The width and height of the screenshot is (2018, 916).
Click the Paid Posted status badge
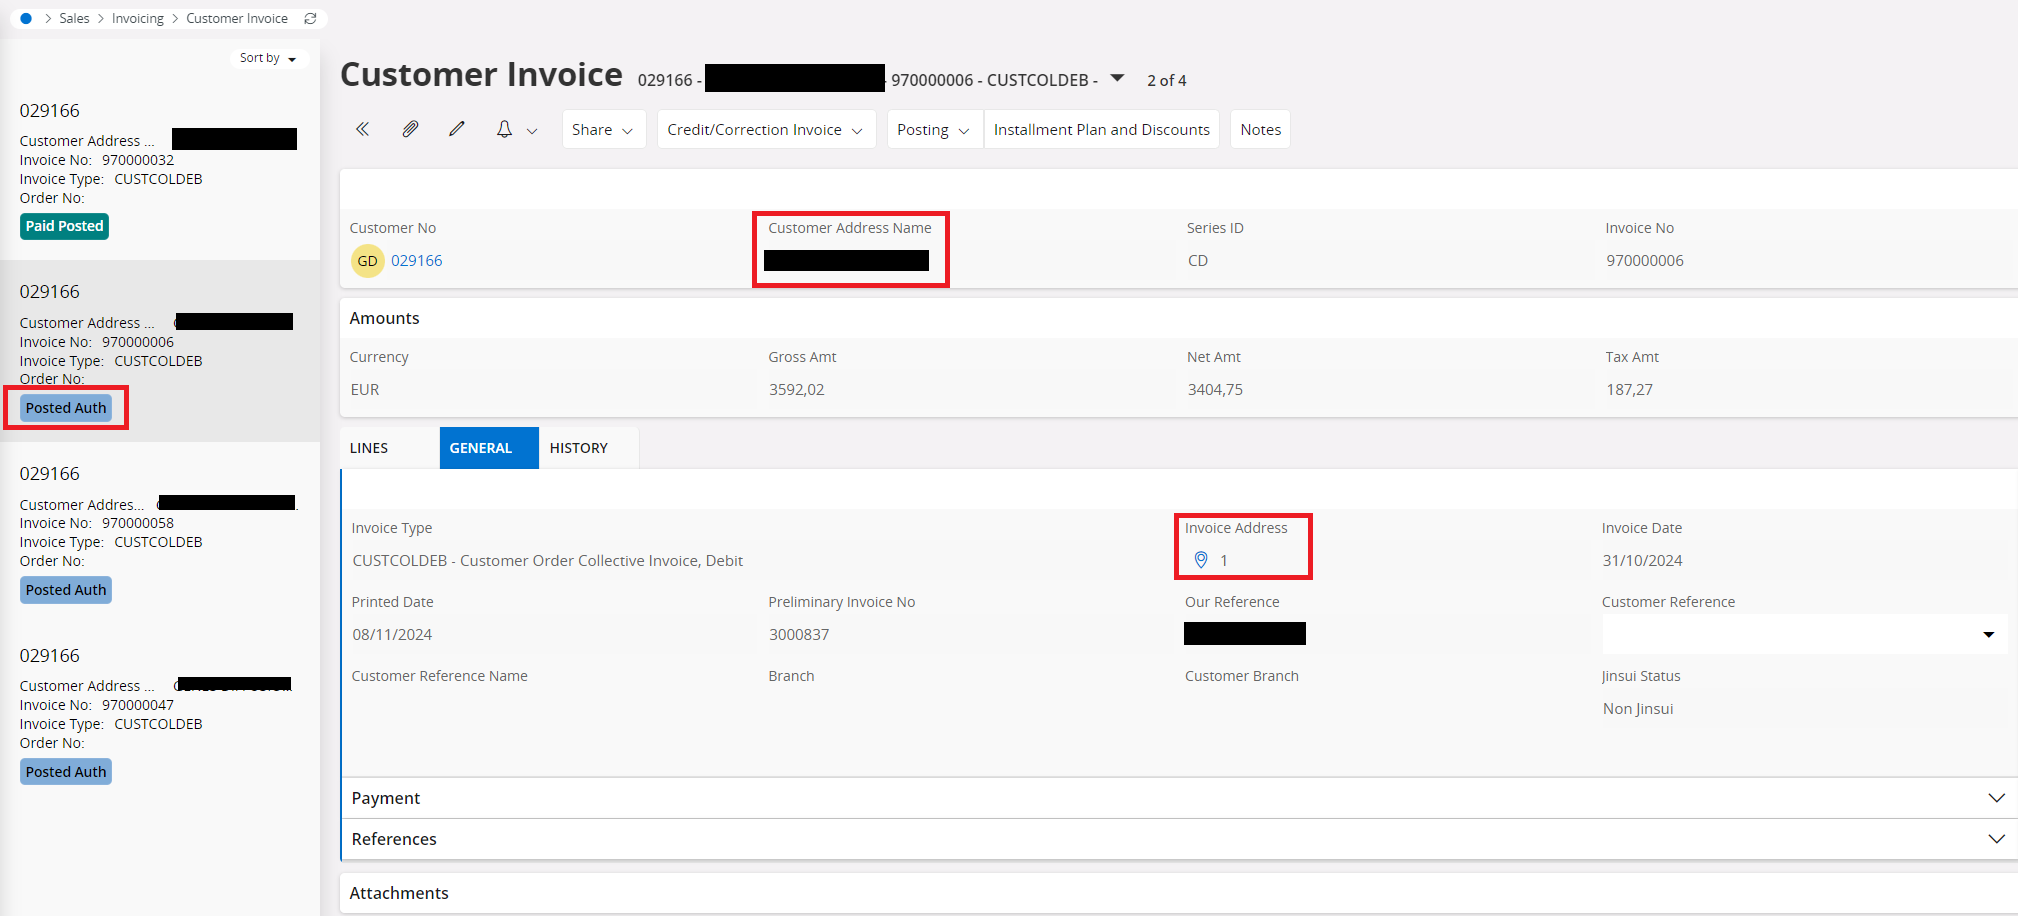pyautogui.click(x=64, y=226)
